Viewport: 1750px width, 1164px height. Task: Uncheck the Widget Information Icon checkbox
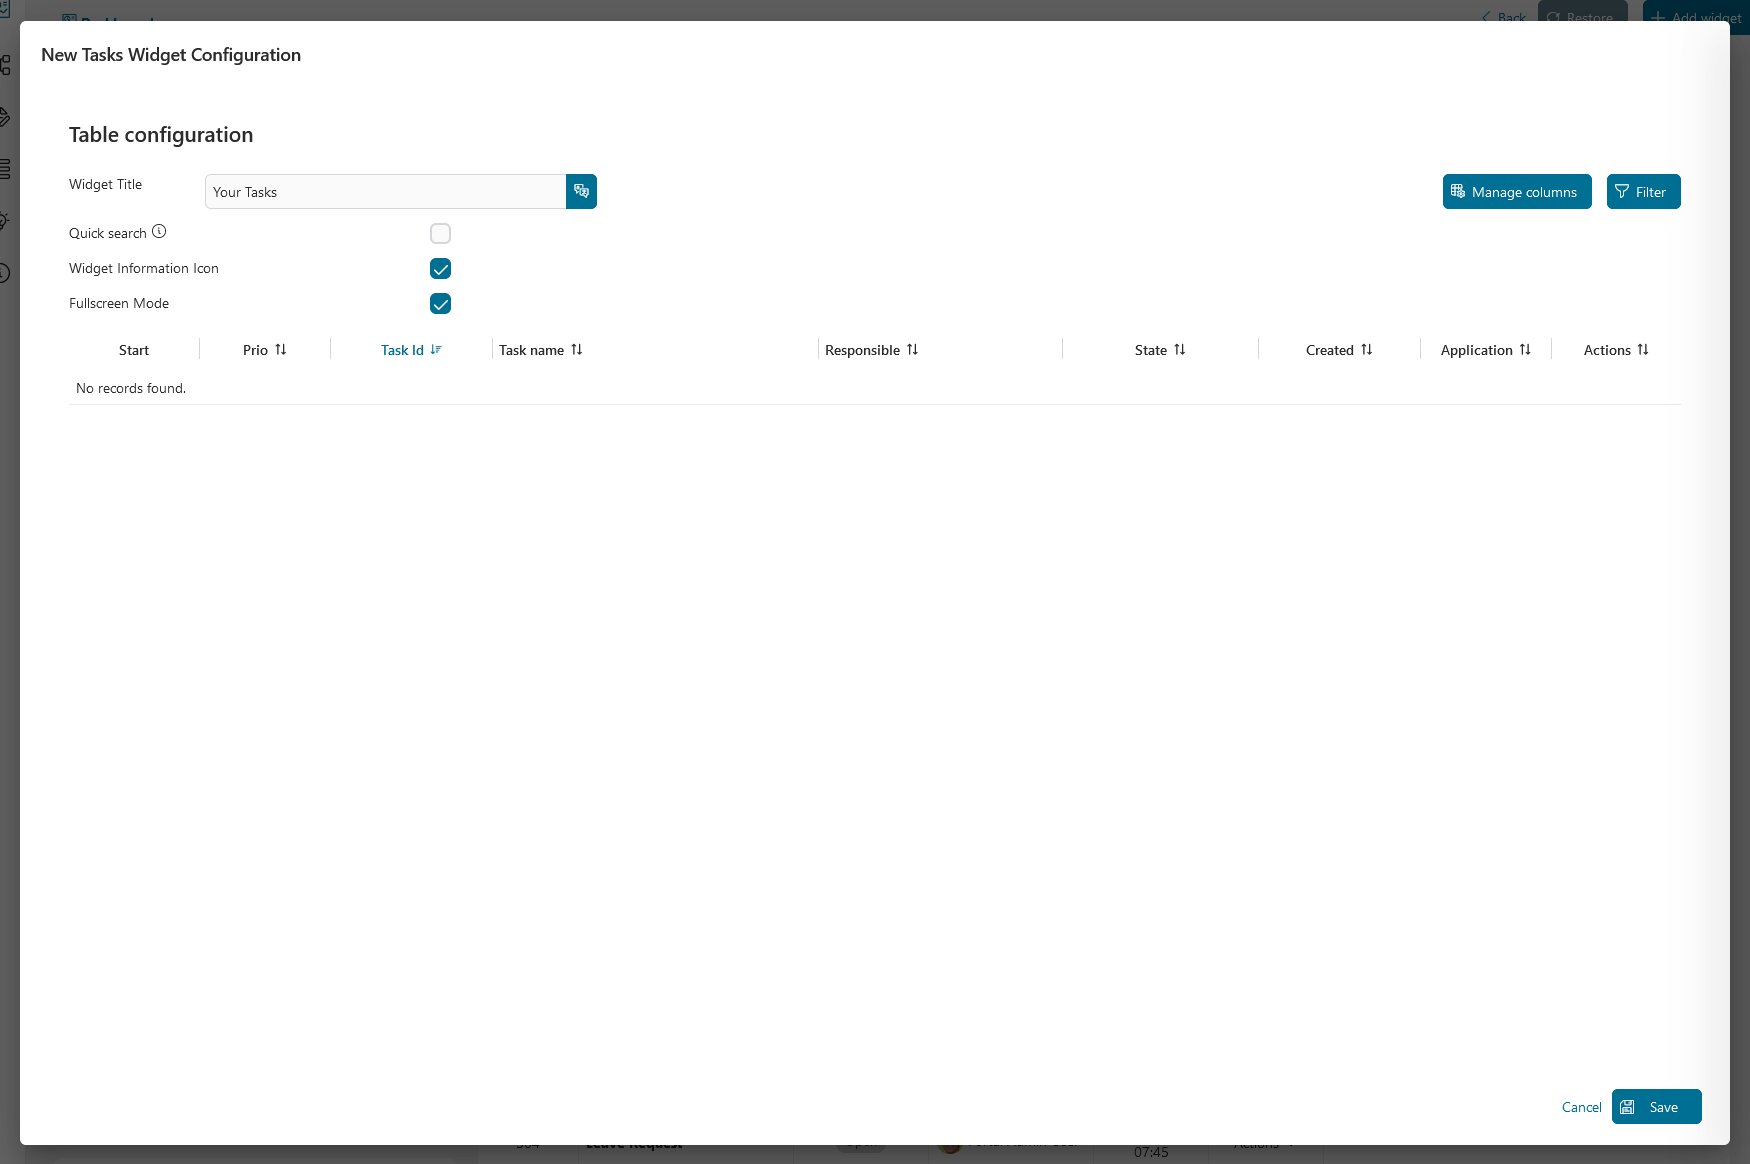click(440, 269)
